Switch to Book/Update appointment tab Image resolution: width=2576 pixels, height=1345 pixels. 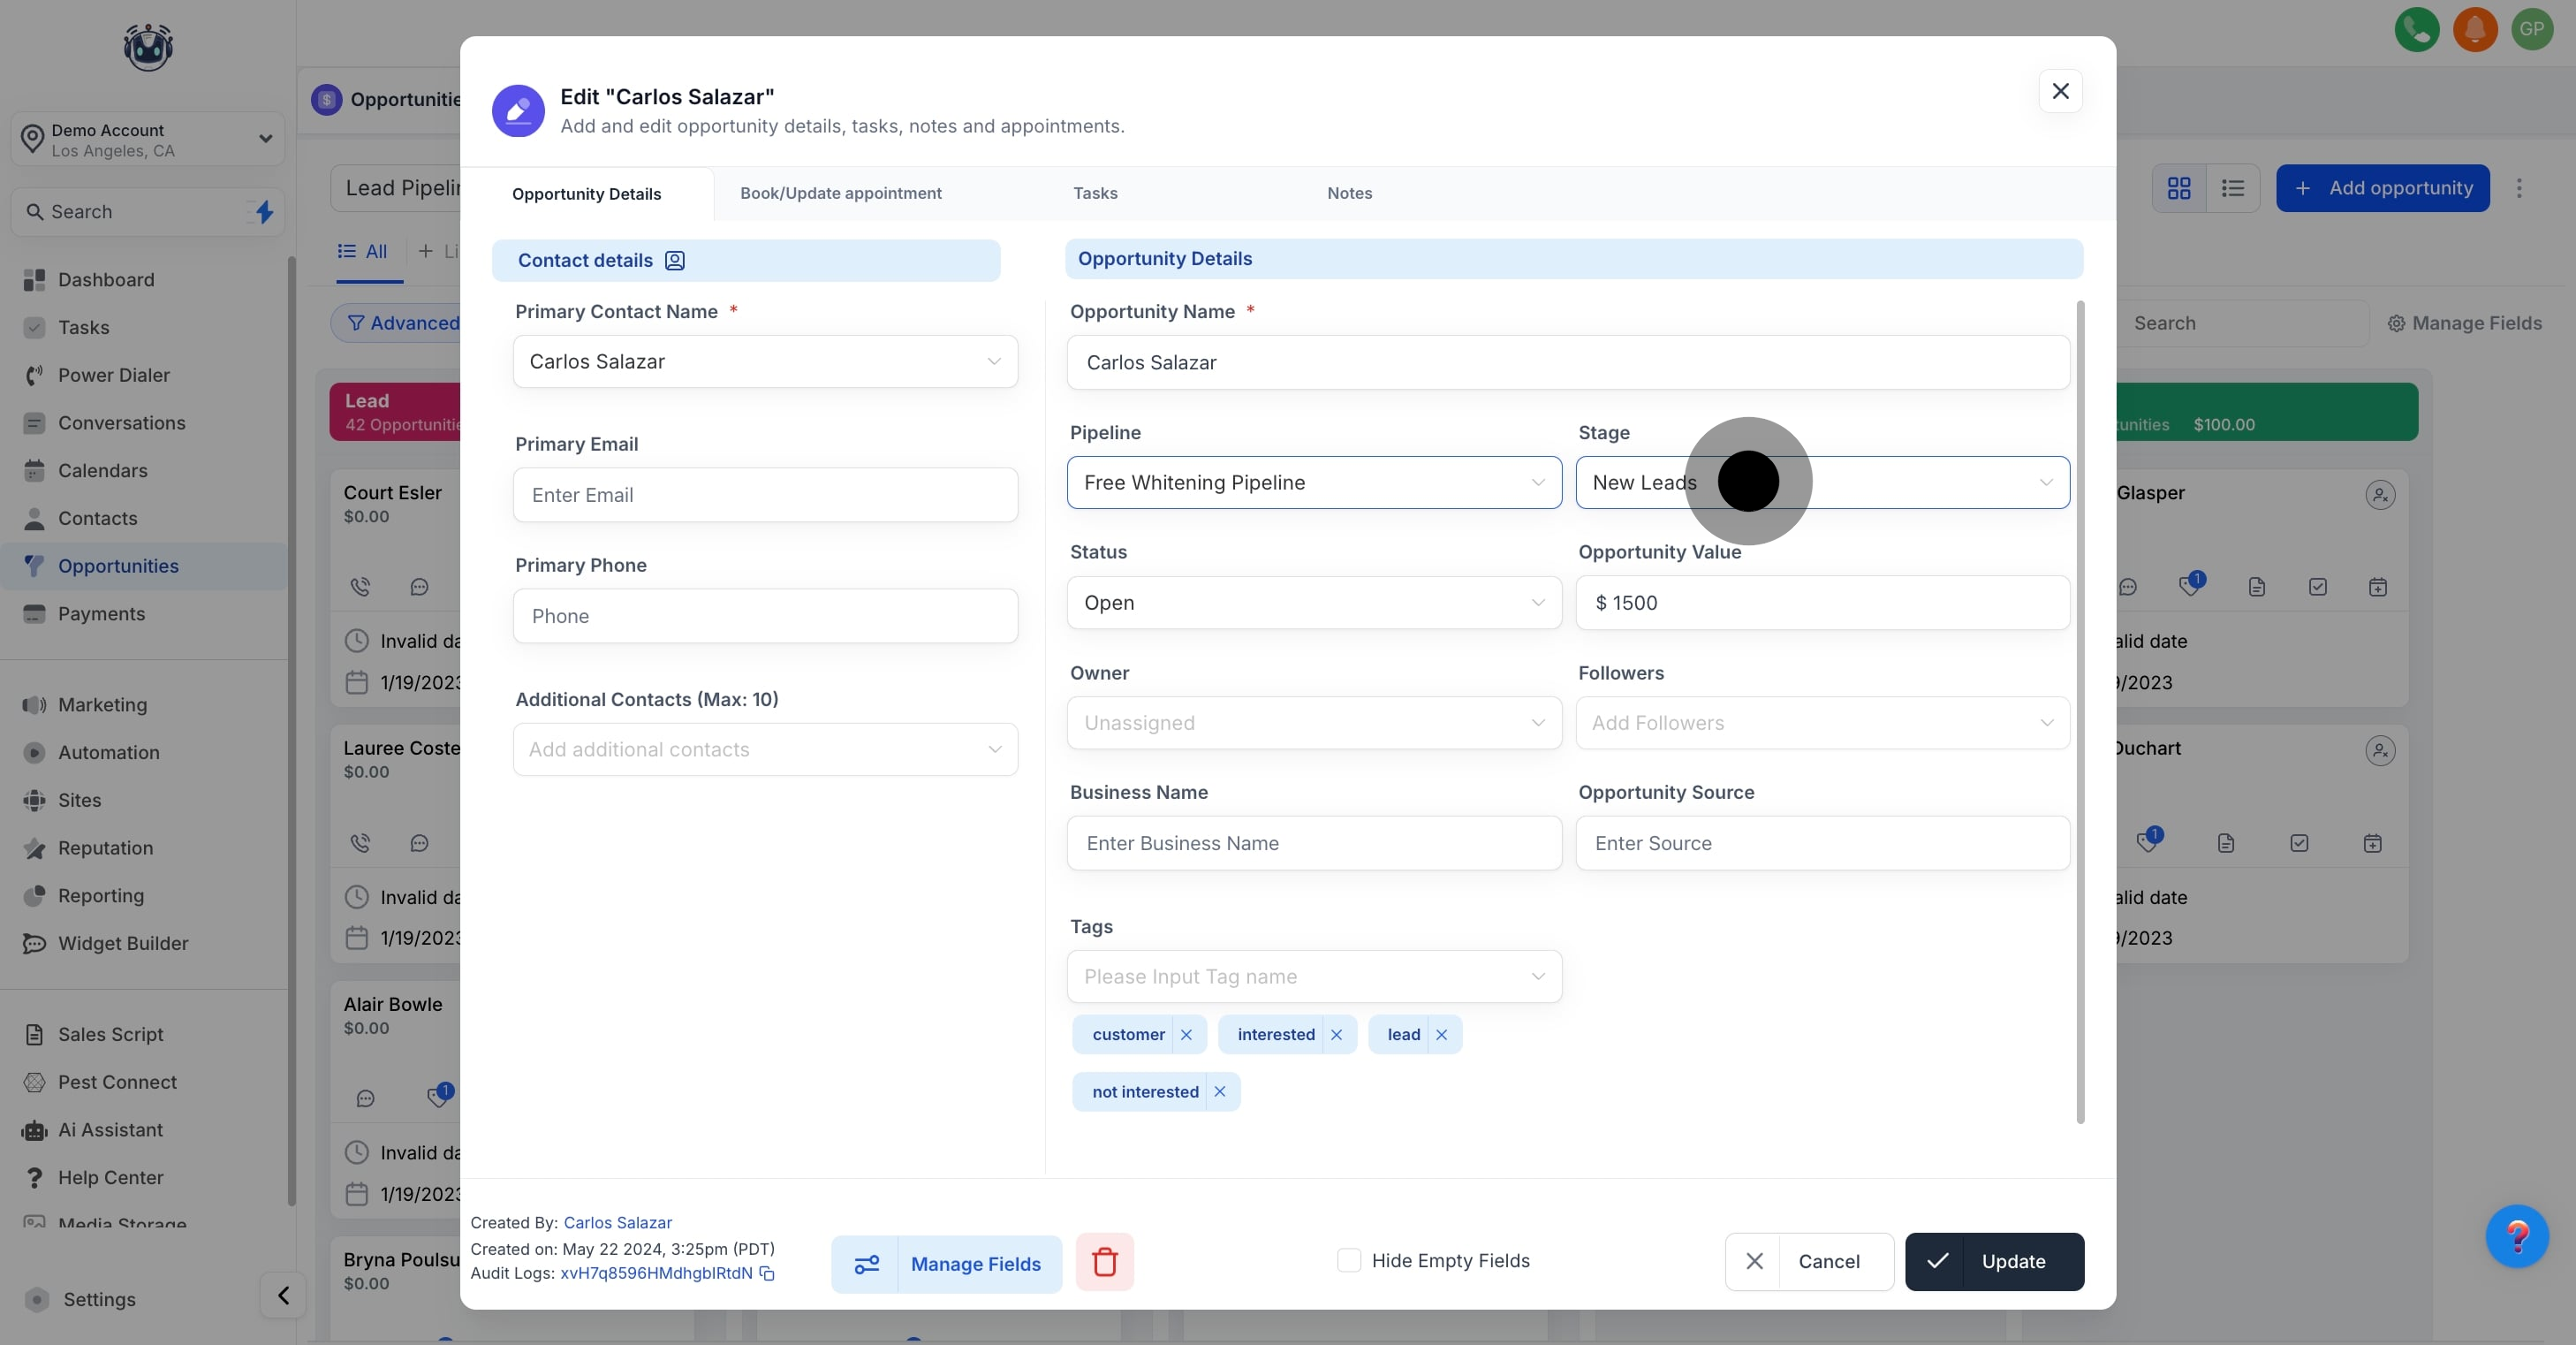840,193
